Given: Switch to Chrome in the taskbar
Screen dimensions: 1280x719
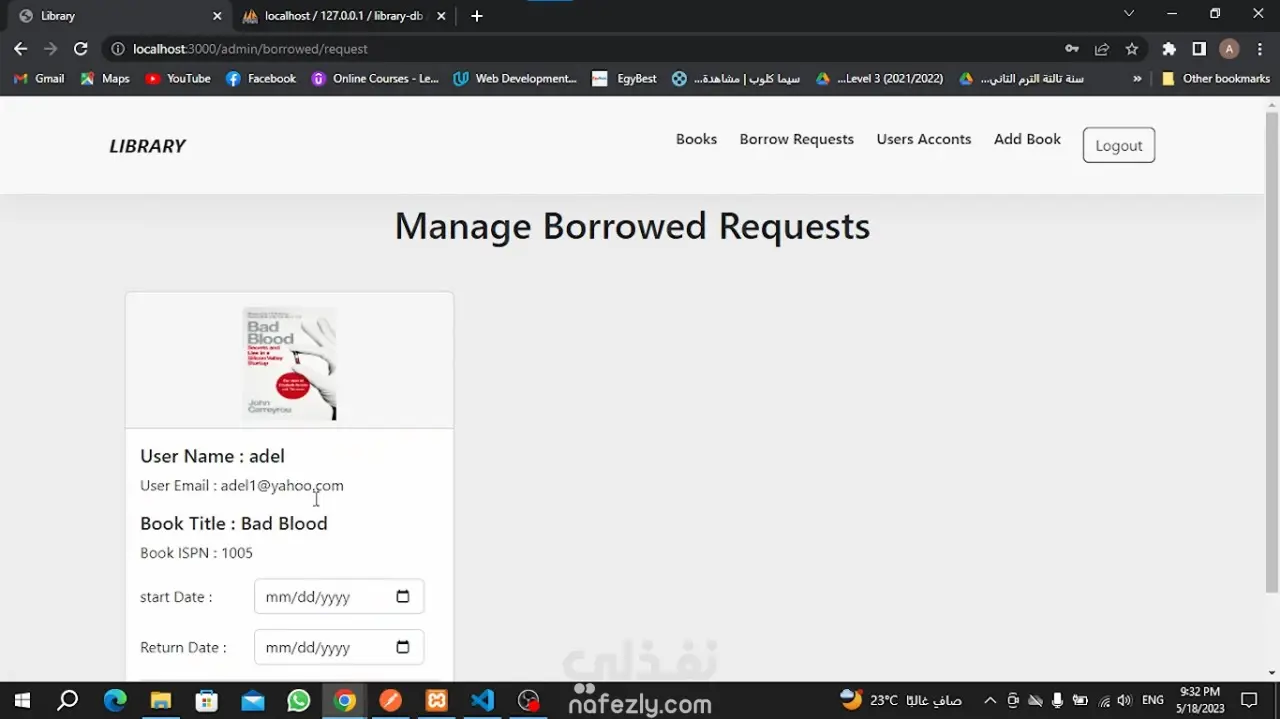Looking at the screenshot, I should click(345, 700).
